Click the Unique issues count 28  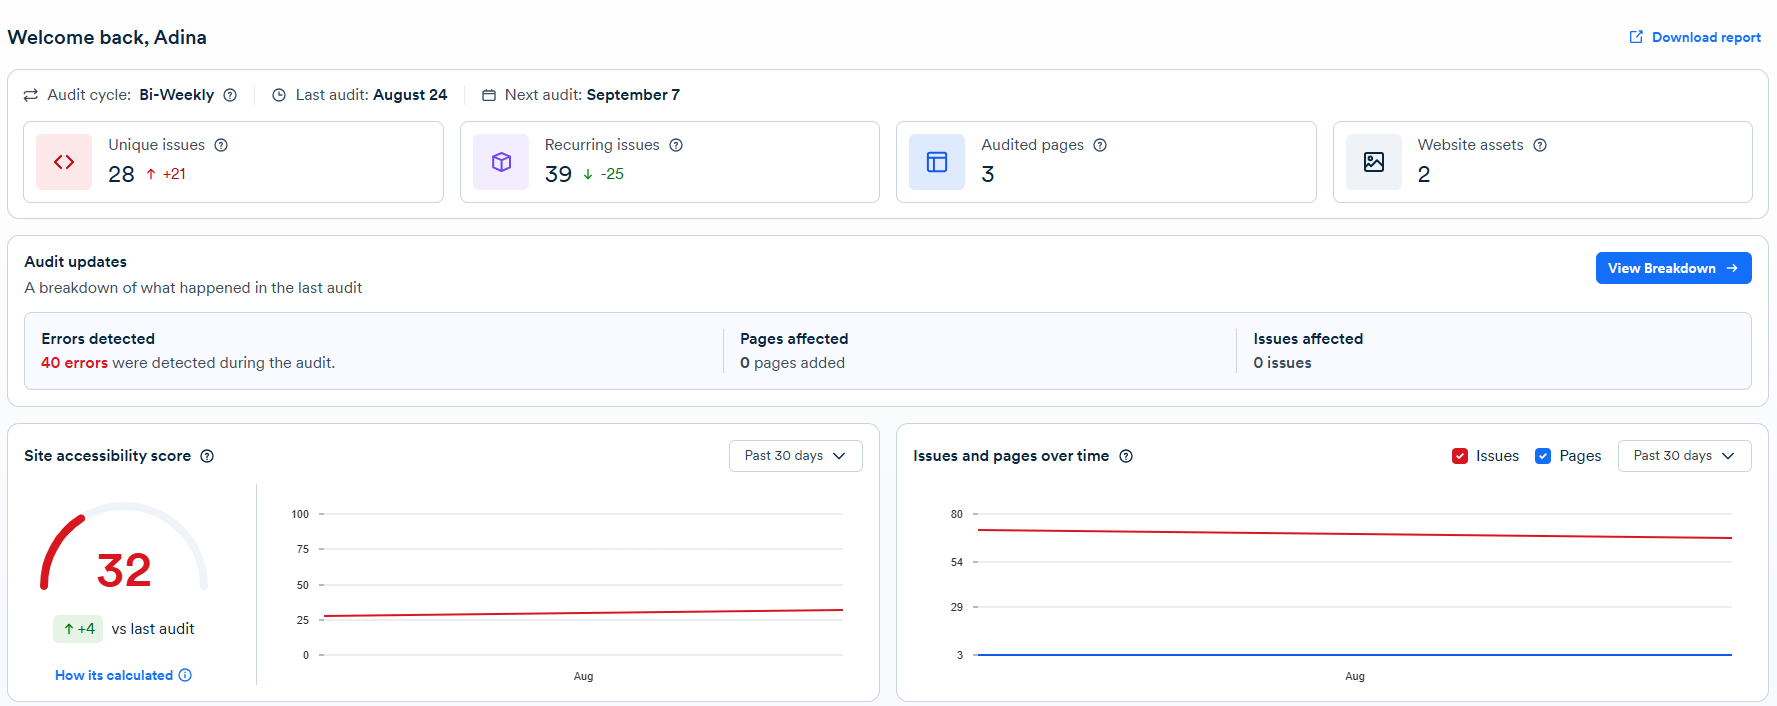[121, 175]
